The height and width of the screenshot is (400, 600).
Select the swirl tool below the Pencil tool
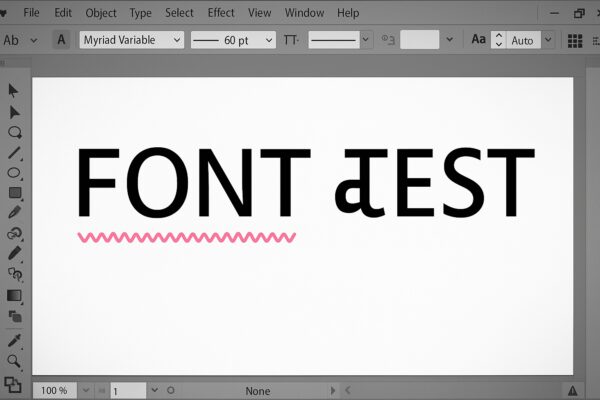pyautogui.click(x=15, y=233)
